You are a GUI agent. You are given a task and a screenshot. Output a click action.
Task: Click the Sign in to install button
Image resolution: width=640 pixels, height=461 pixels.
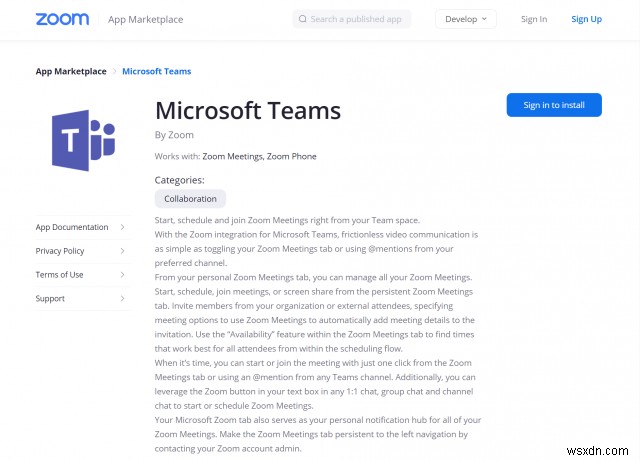(x=554, y=105)
